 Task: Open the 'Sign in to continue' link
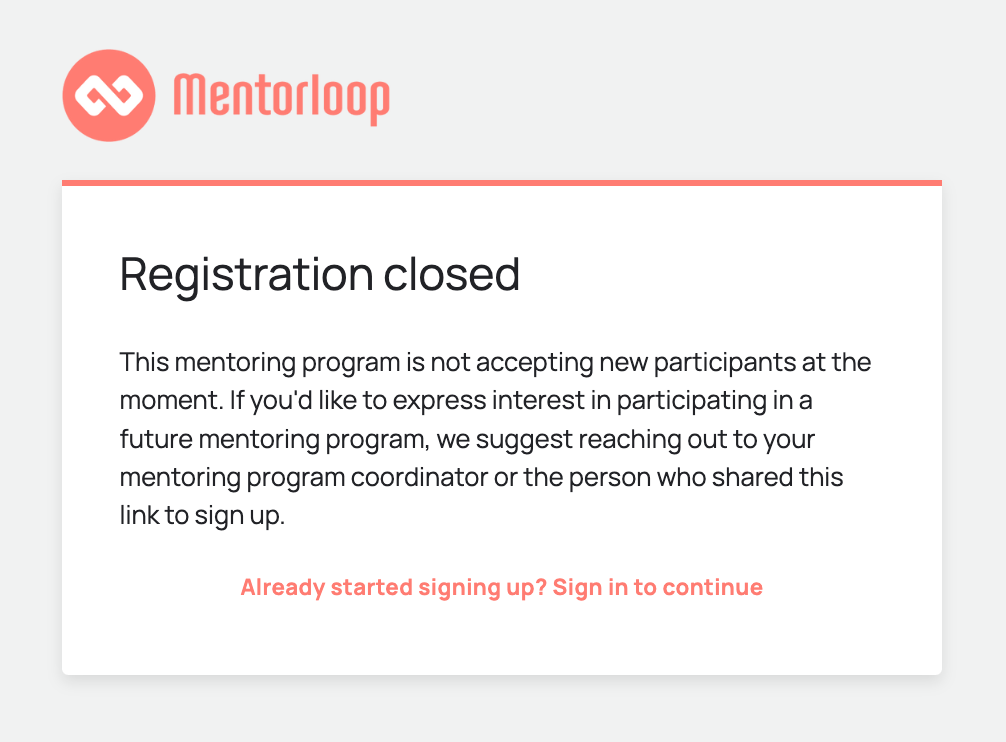tap(657, 587)
